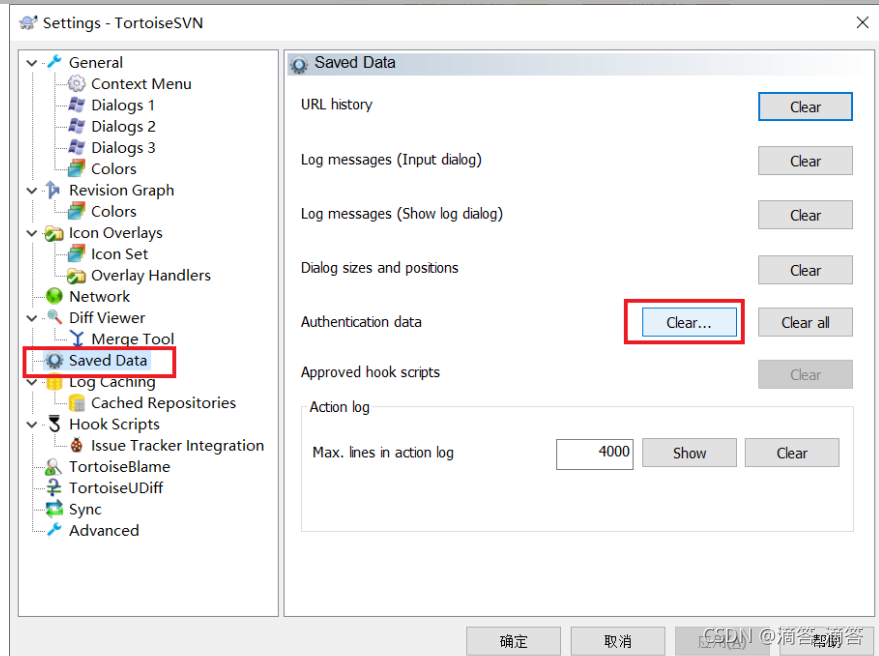
Task: Click the Dialogs 2 window icon
Action: point(76,126)
